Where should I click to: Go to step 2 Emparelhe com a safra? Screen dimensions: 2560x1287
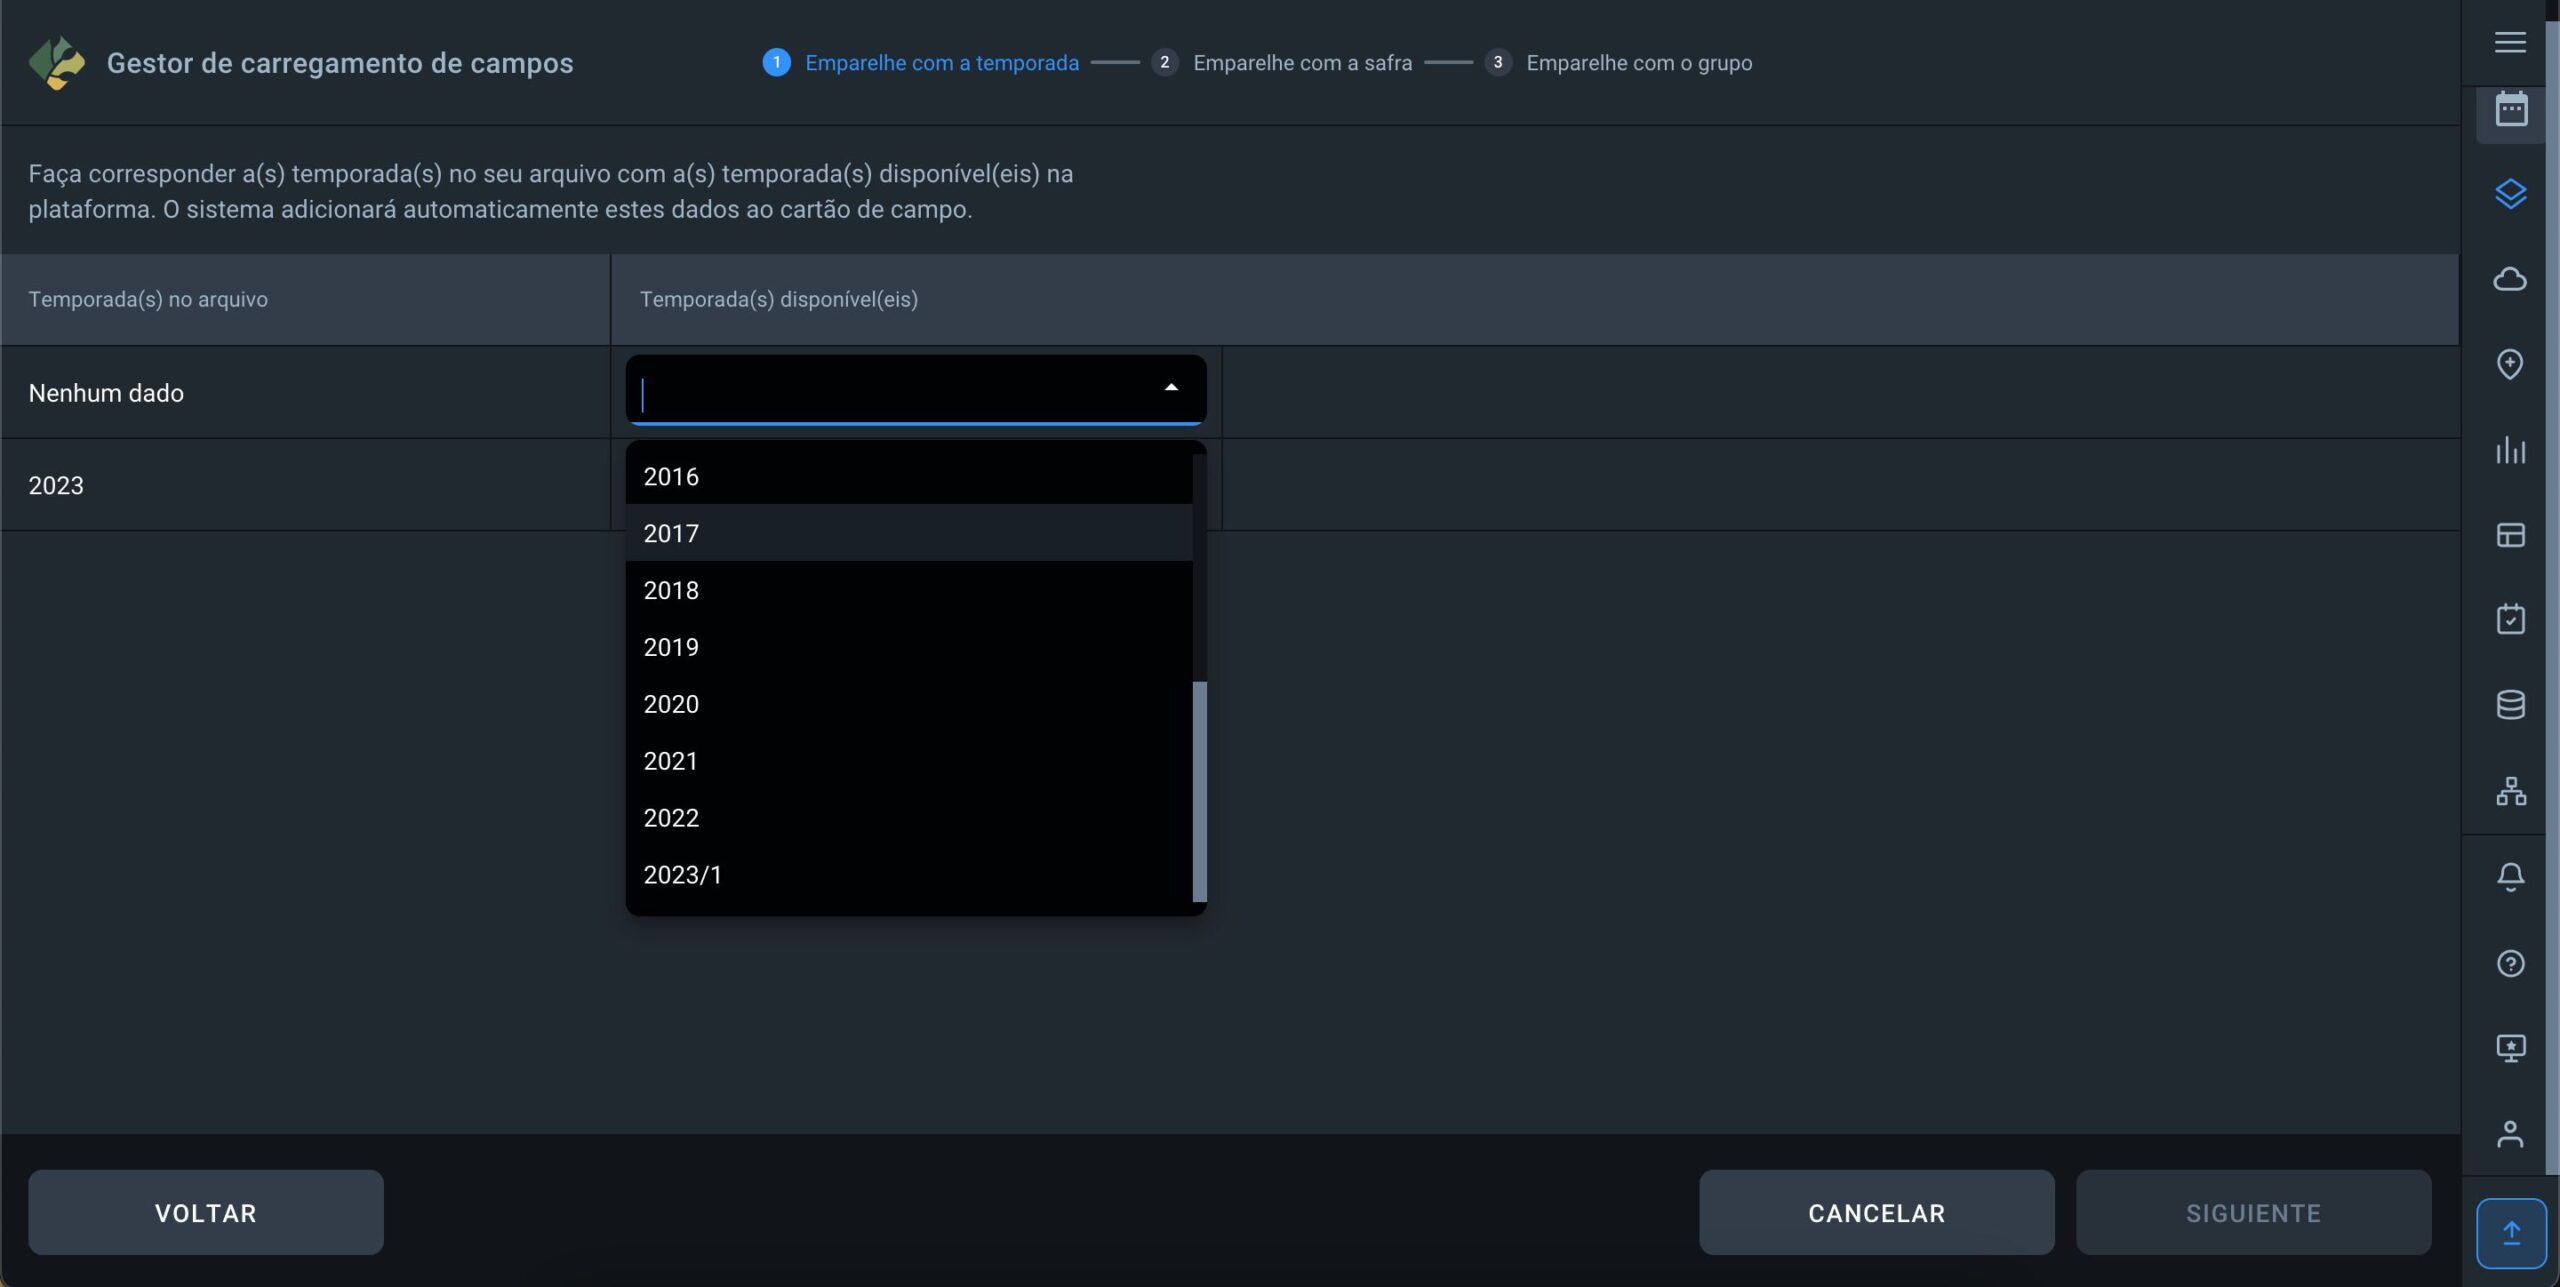coord(1300,63)
